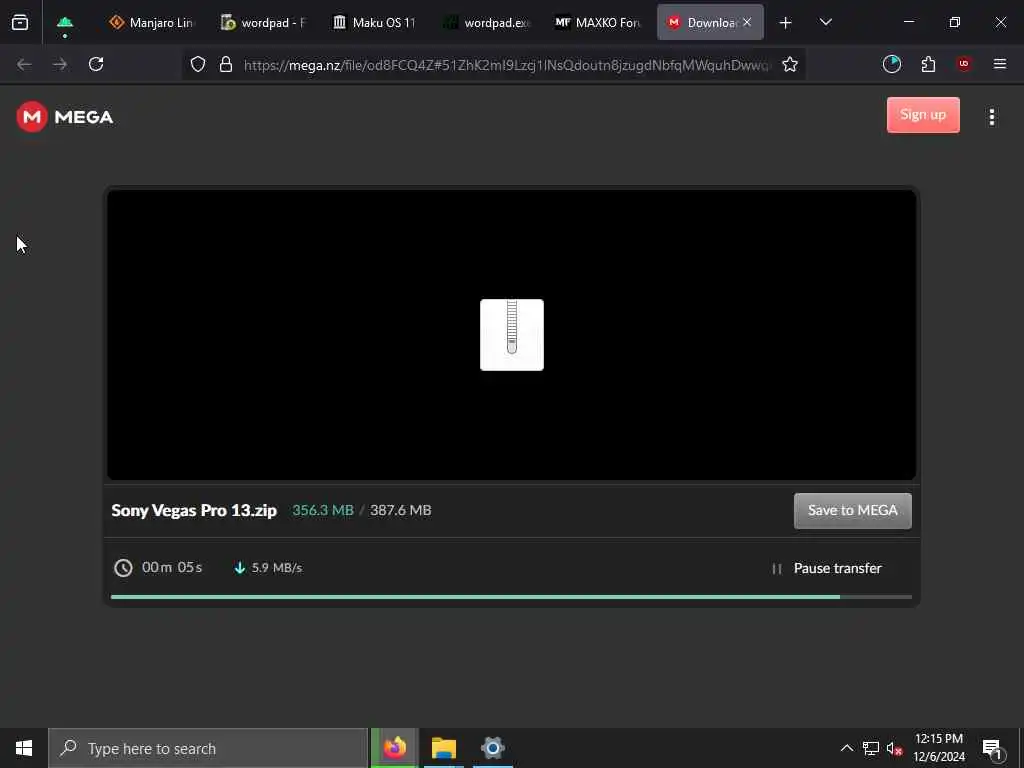Switch to the wordpad.exe tab

coord(487,23)
